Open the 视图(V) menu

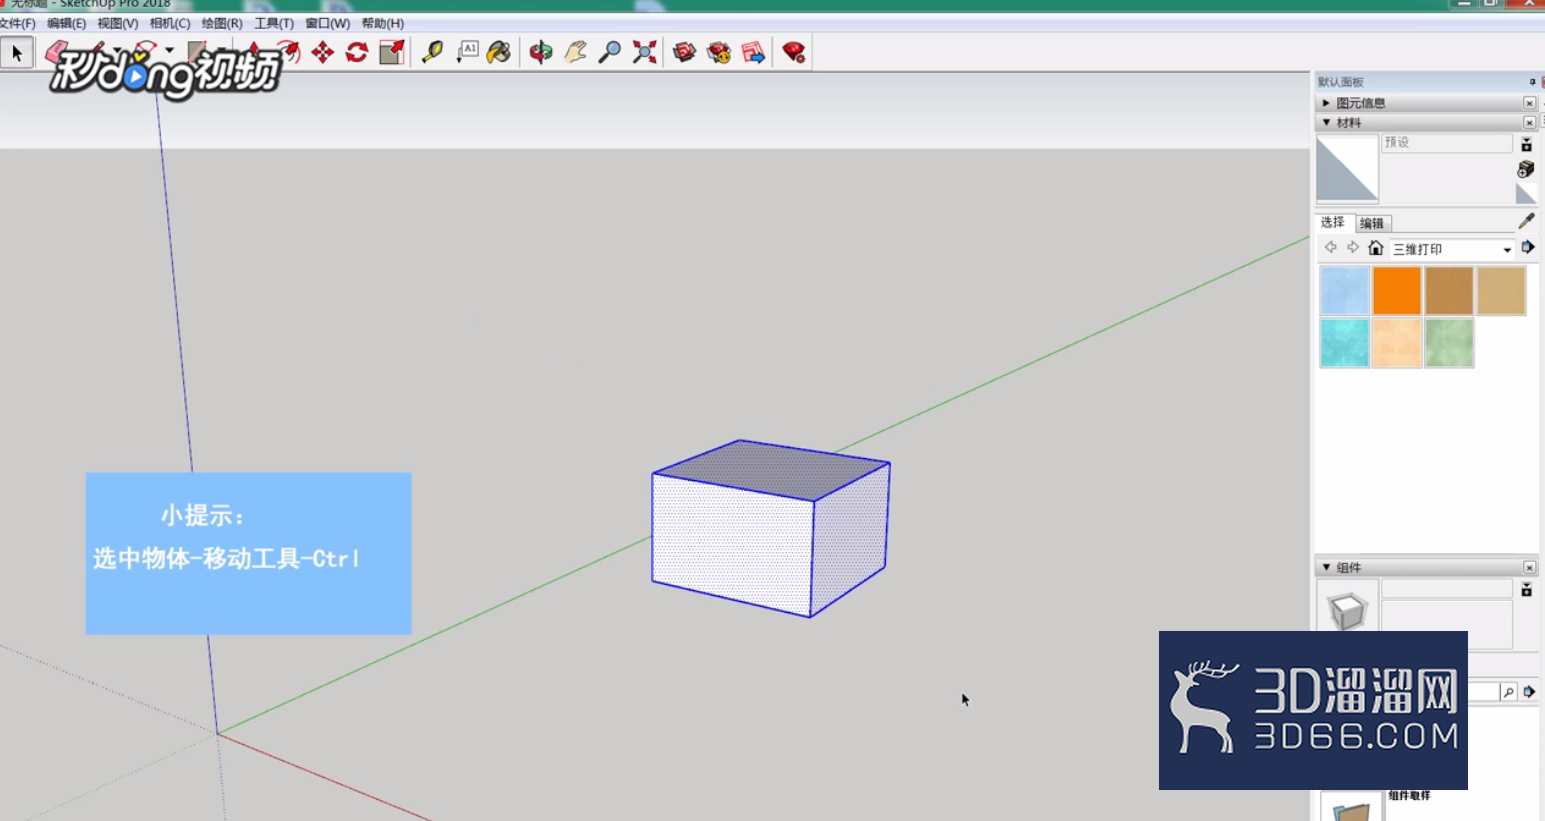117,23
